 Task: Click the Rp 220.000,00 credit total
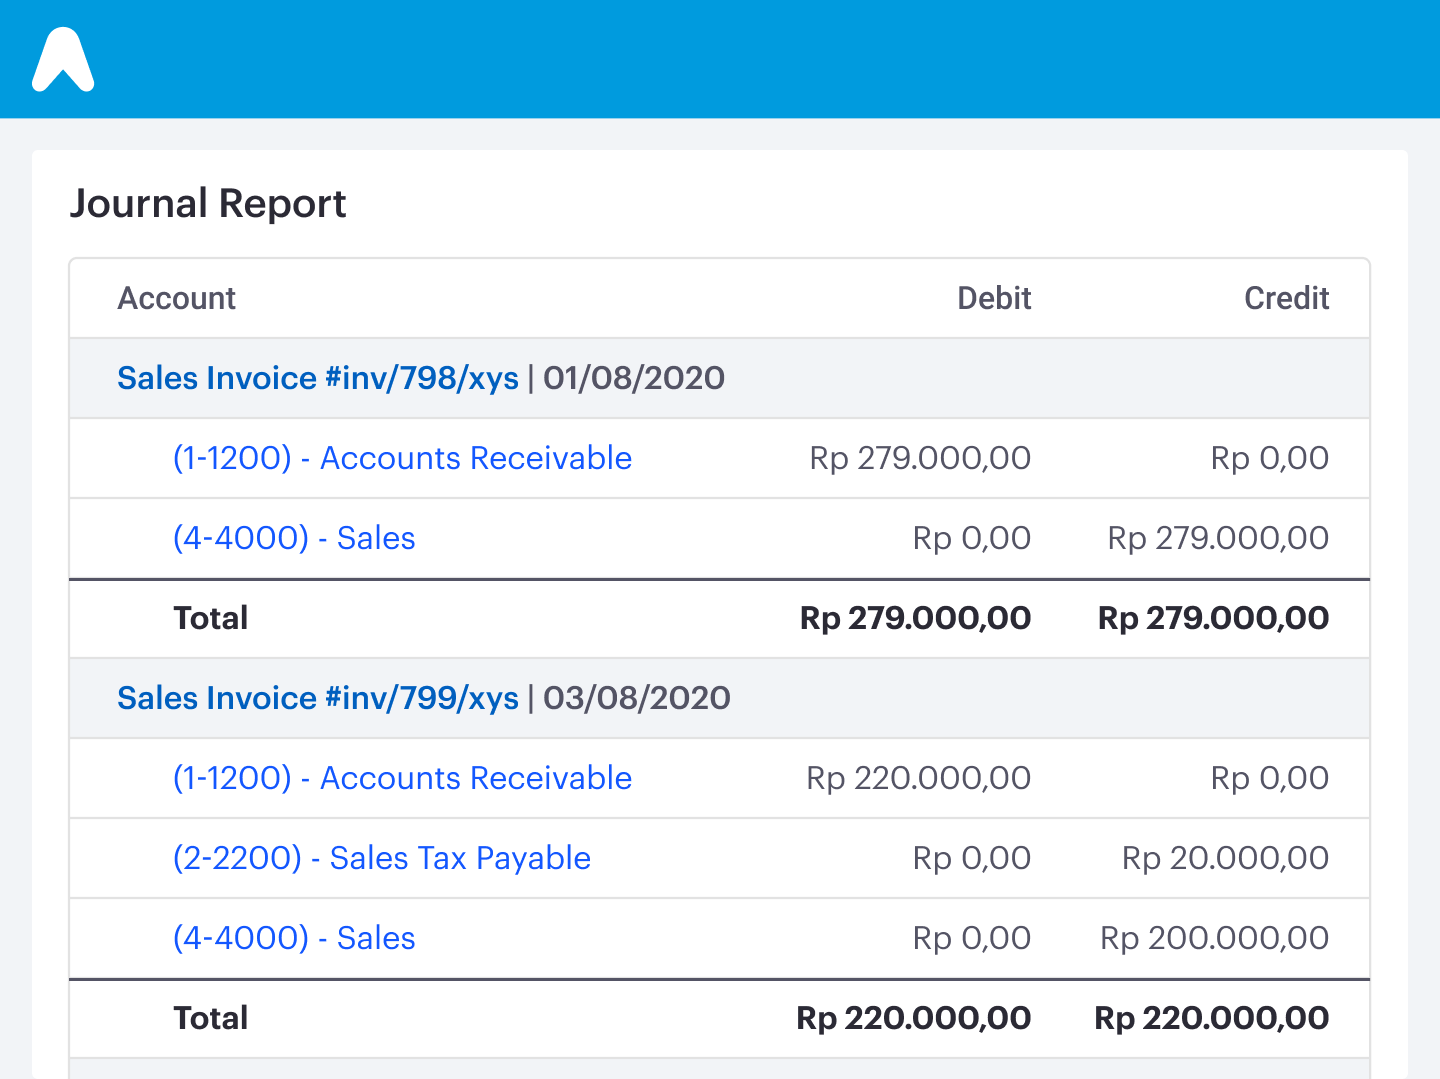tap(1212, 1018)
